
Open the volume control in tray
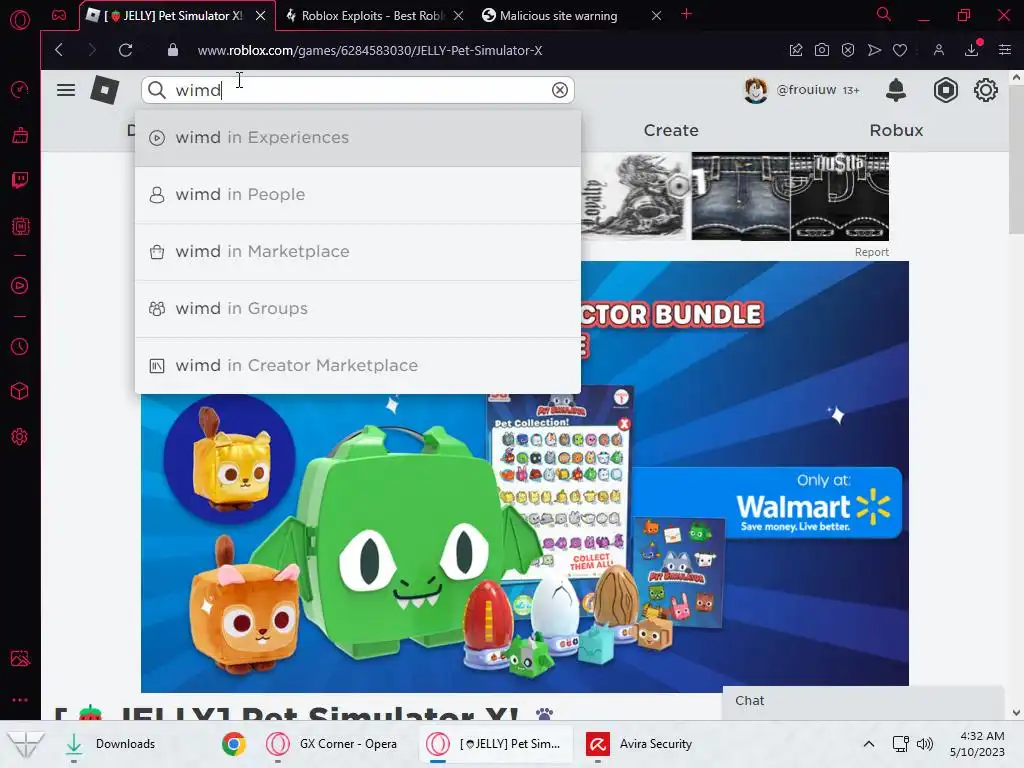925,744
